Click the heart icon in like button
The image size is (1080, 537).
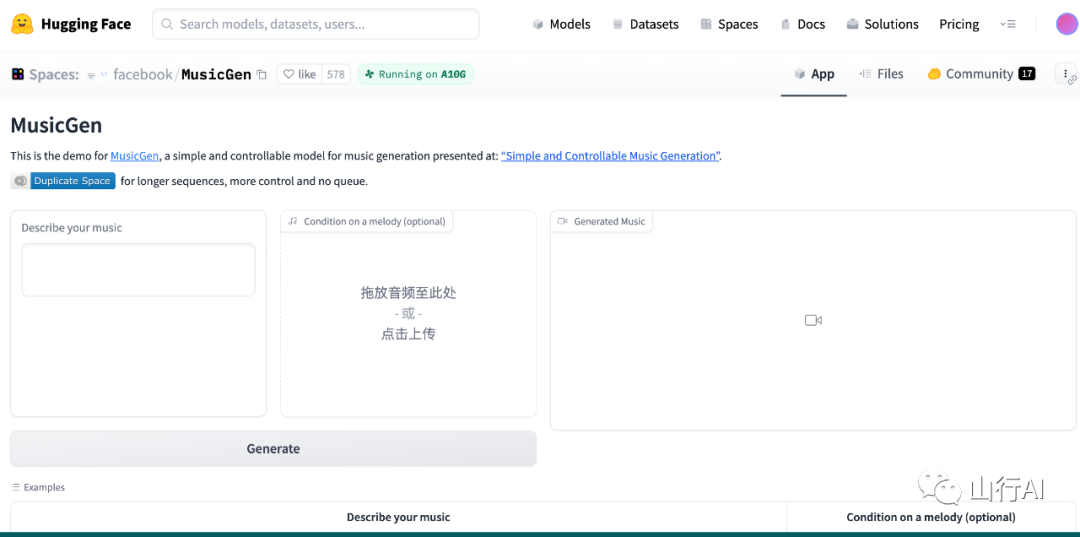(x=289, y=74)
